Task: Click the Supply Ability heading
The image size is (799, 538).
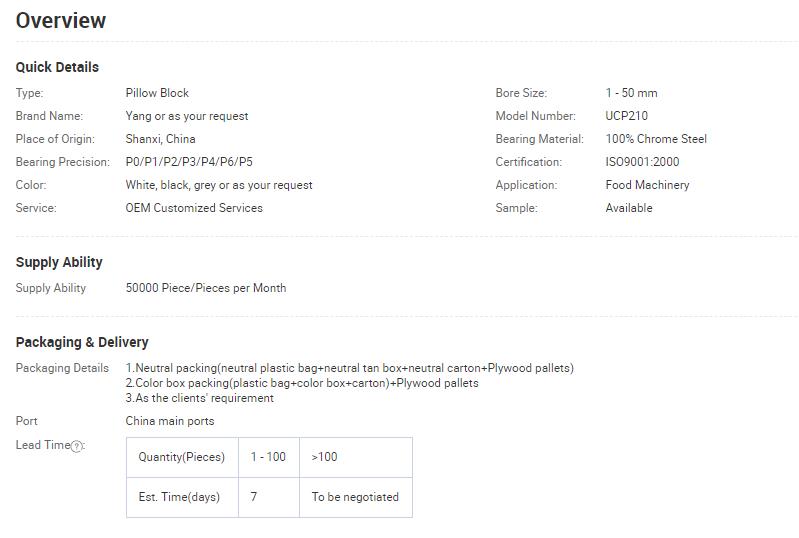Action: [59, 262]
